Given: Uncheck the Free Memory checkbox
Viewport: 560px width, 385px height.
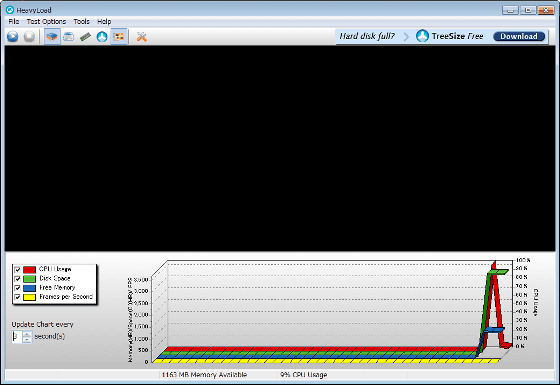Looking at the screenshot, I should (17, 288).
